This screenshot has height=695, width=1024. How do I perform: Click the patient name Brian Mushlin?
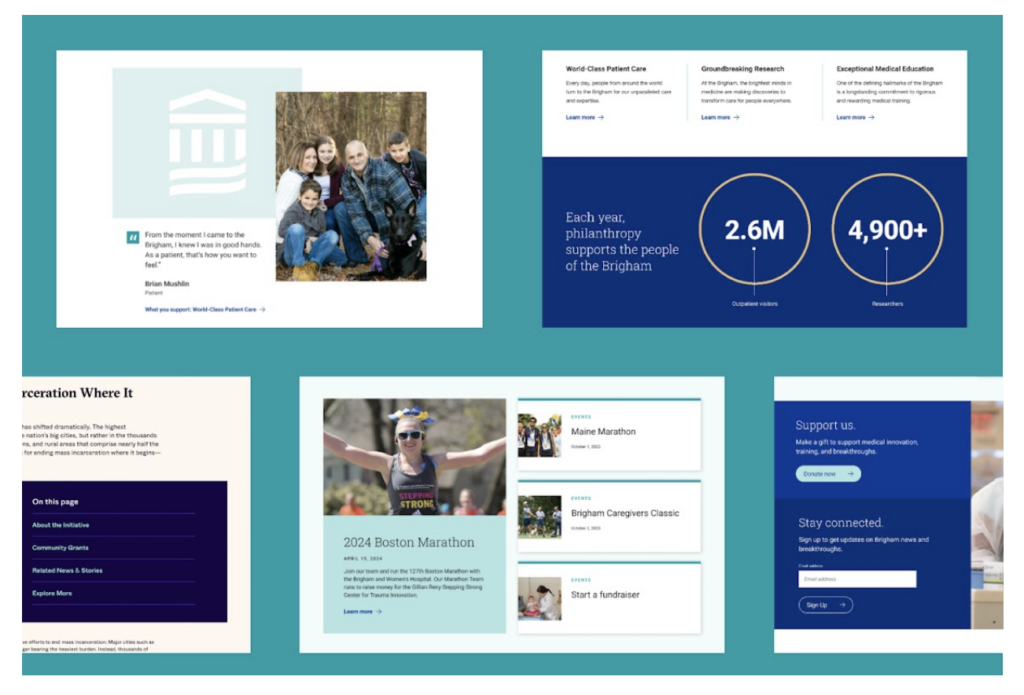(x=167, y=283)
